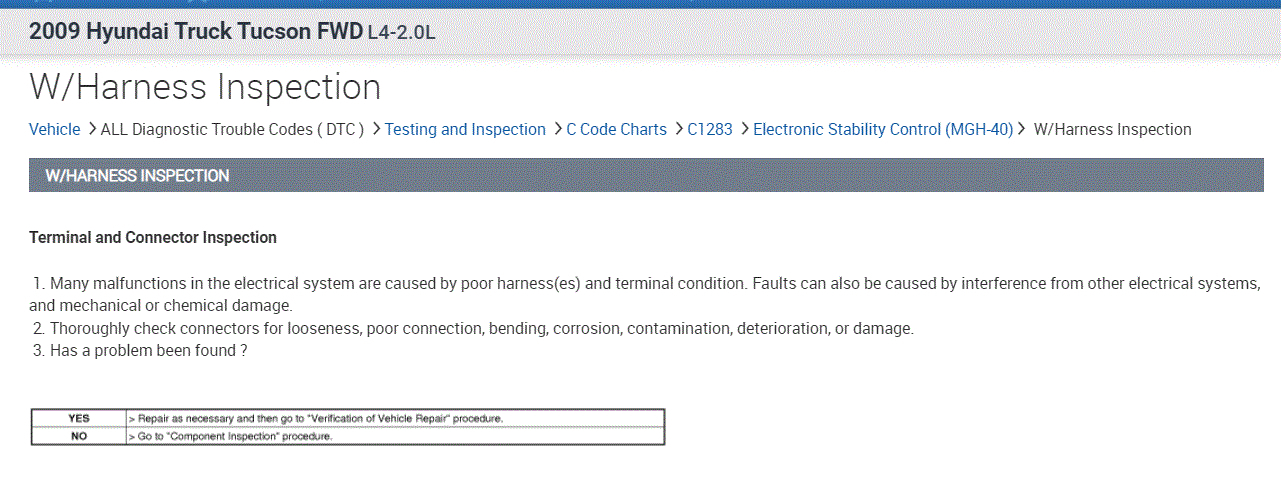The image size is (1281, 481).
Task: Open ALL Diagnostic Trouble Codes breadcrumb
Action: coord(232,130)
